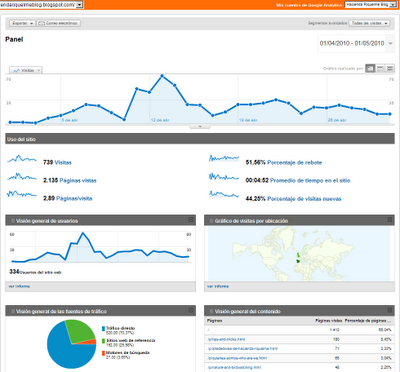Click the Páginas/visita sparkline thumbnail
This screenshot has width=400, height=372.
click(22, 194)
